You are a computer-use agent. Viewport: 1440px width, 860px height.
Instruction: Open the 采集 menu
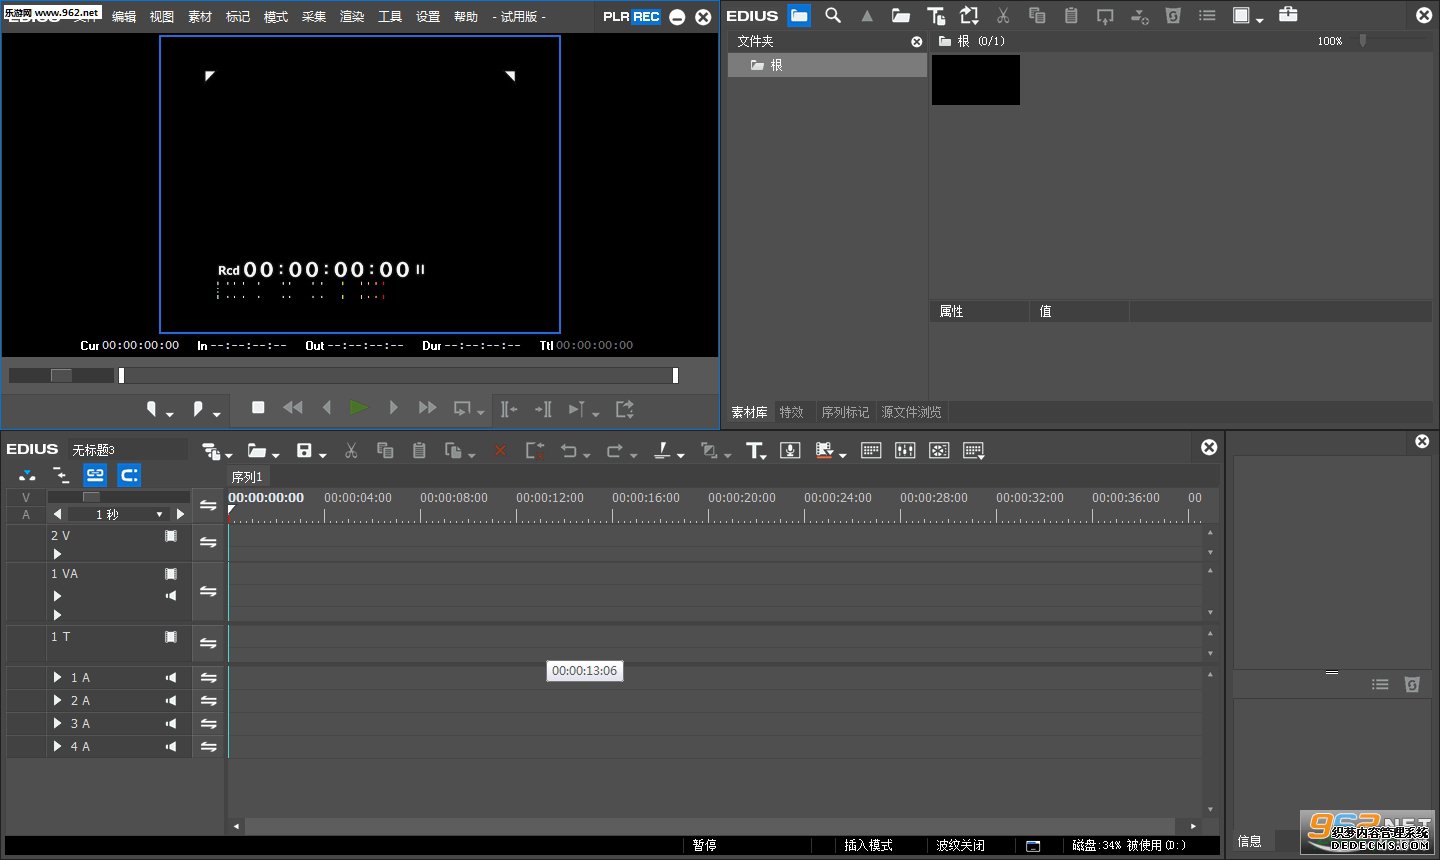coord(314,16)
